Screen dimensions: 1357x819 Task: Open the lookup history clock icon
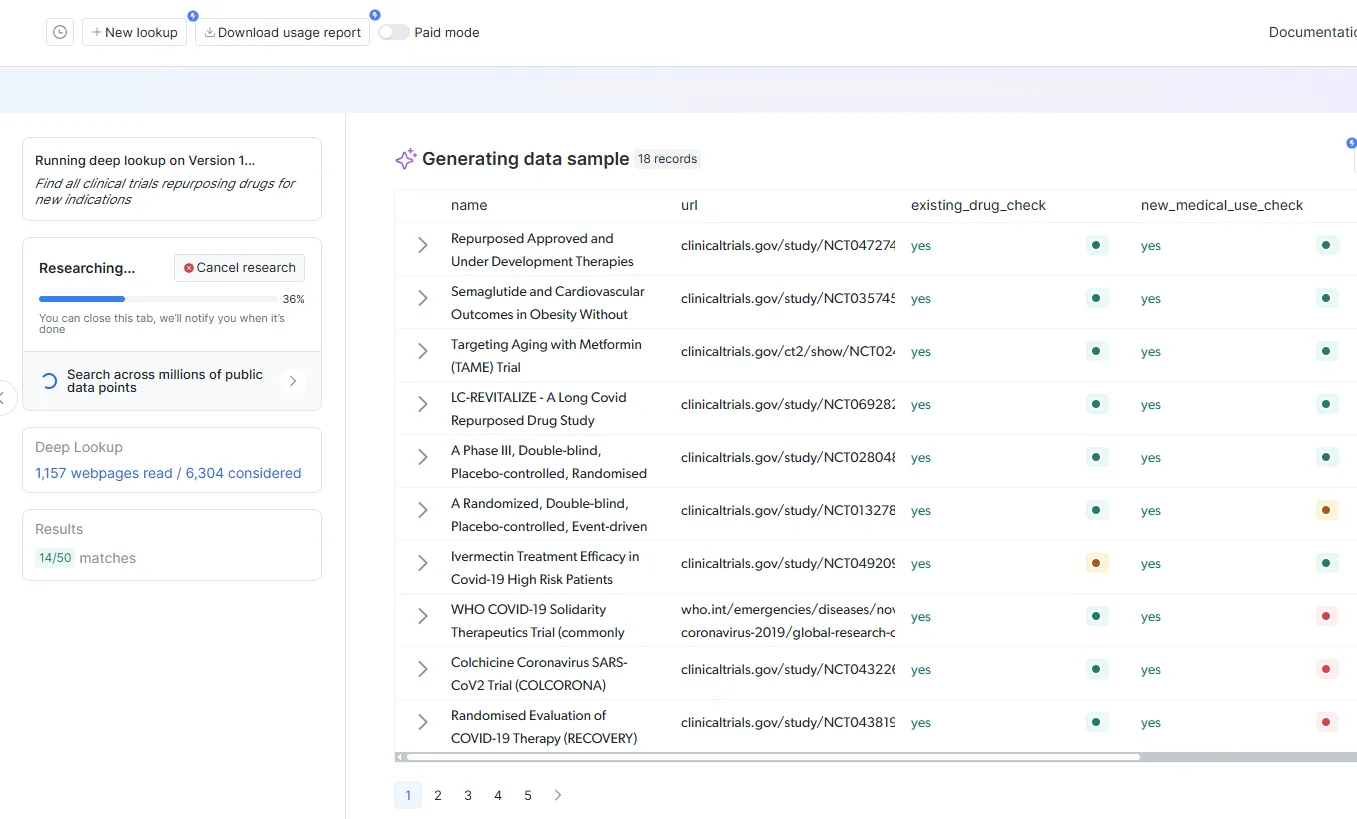tap(59, 31)
